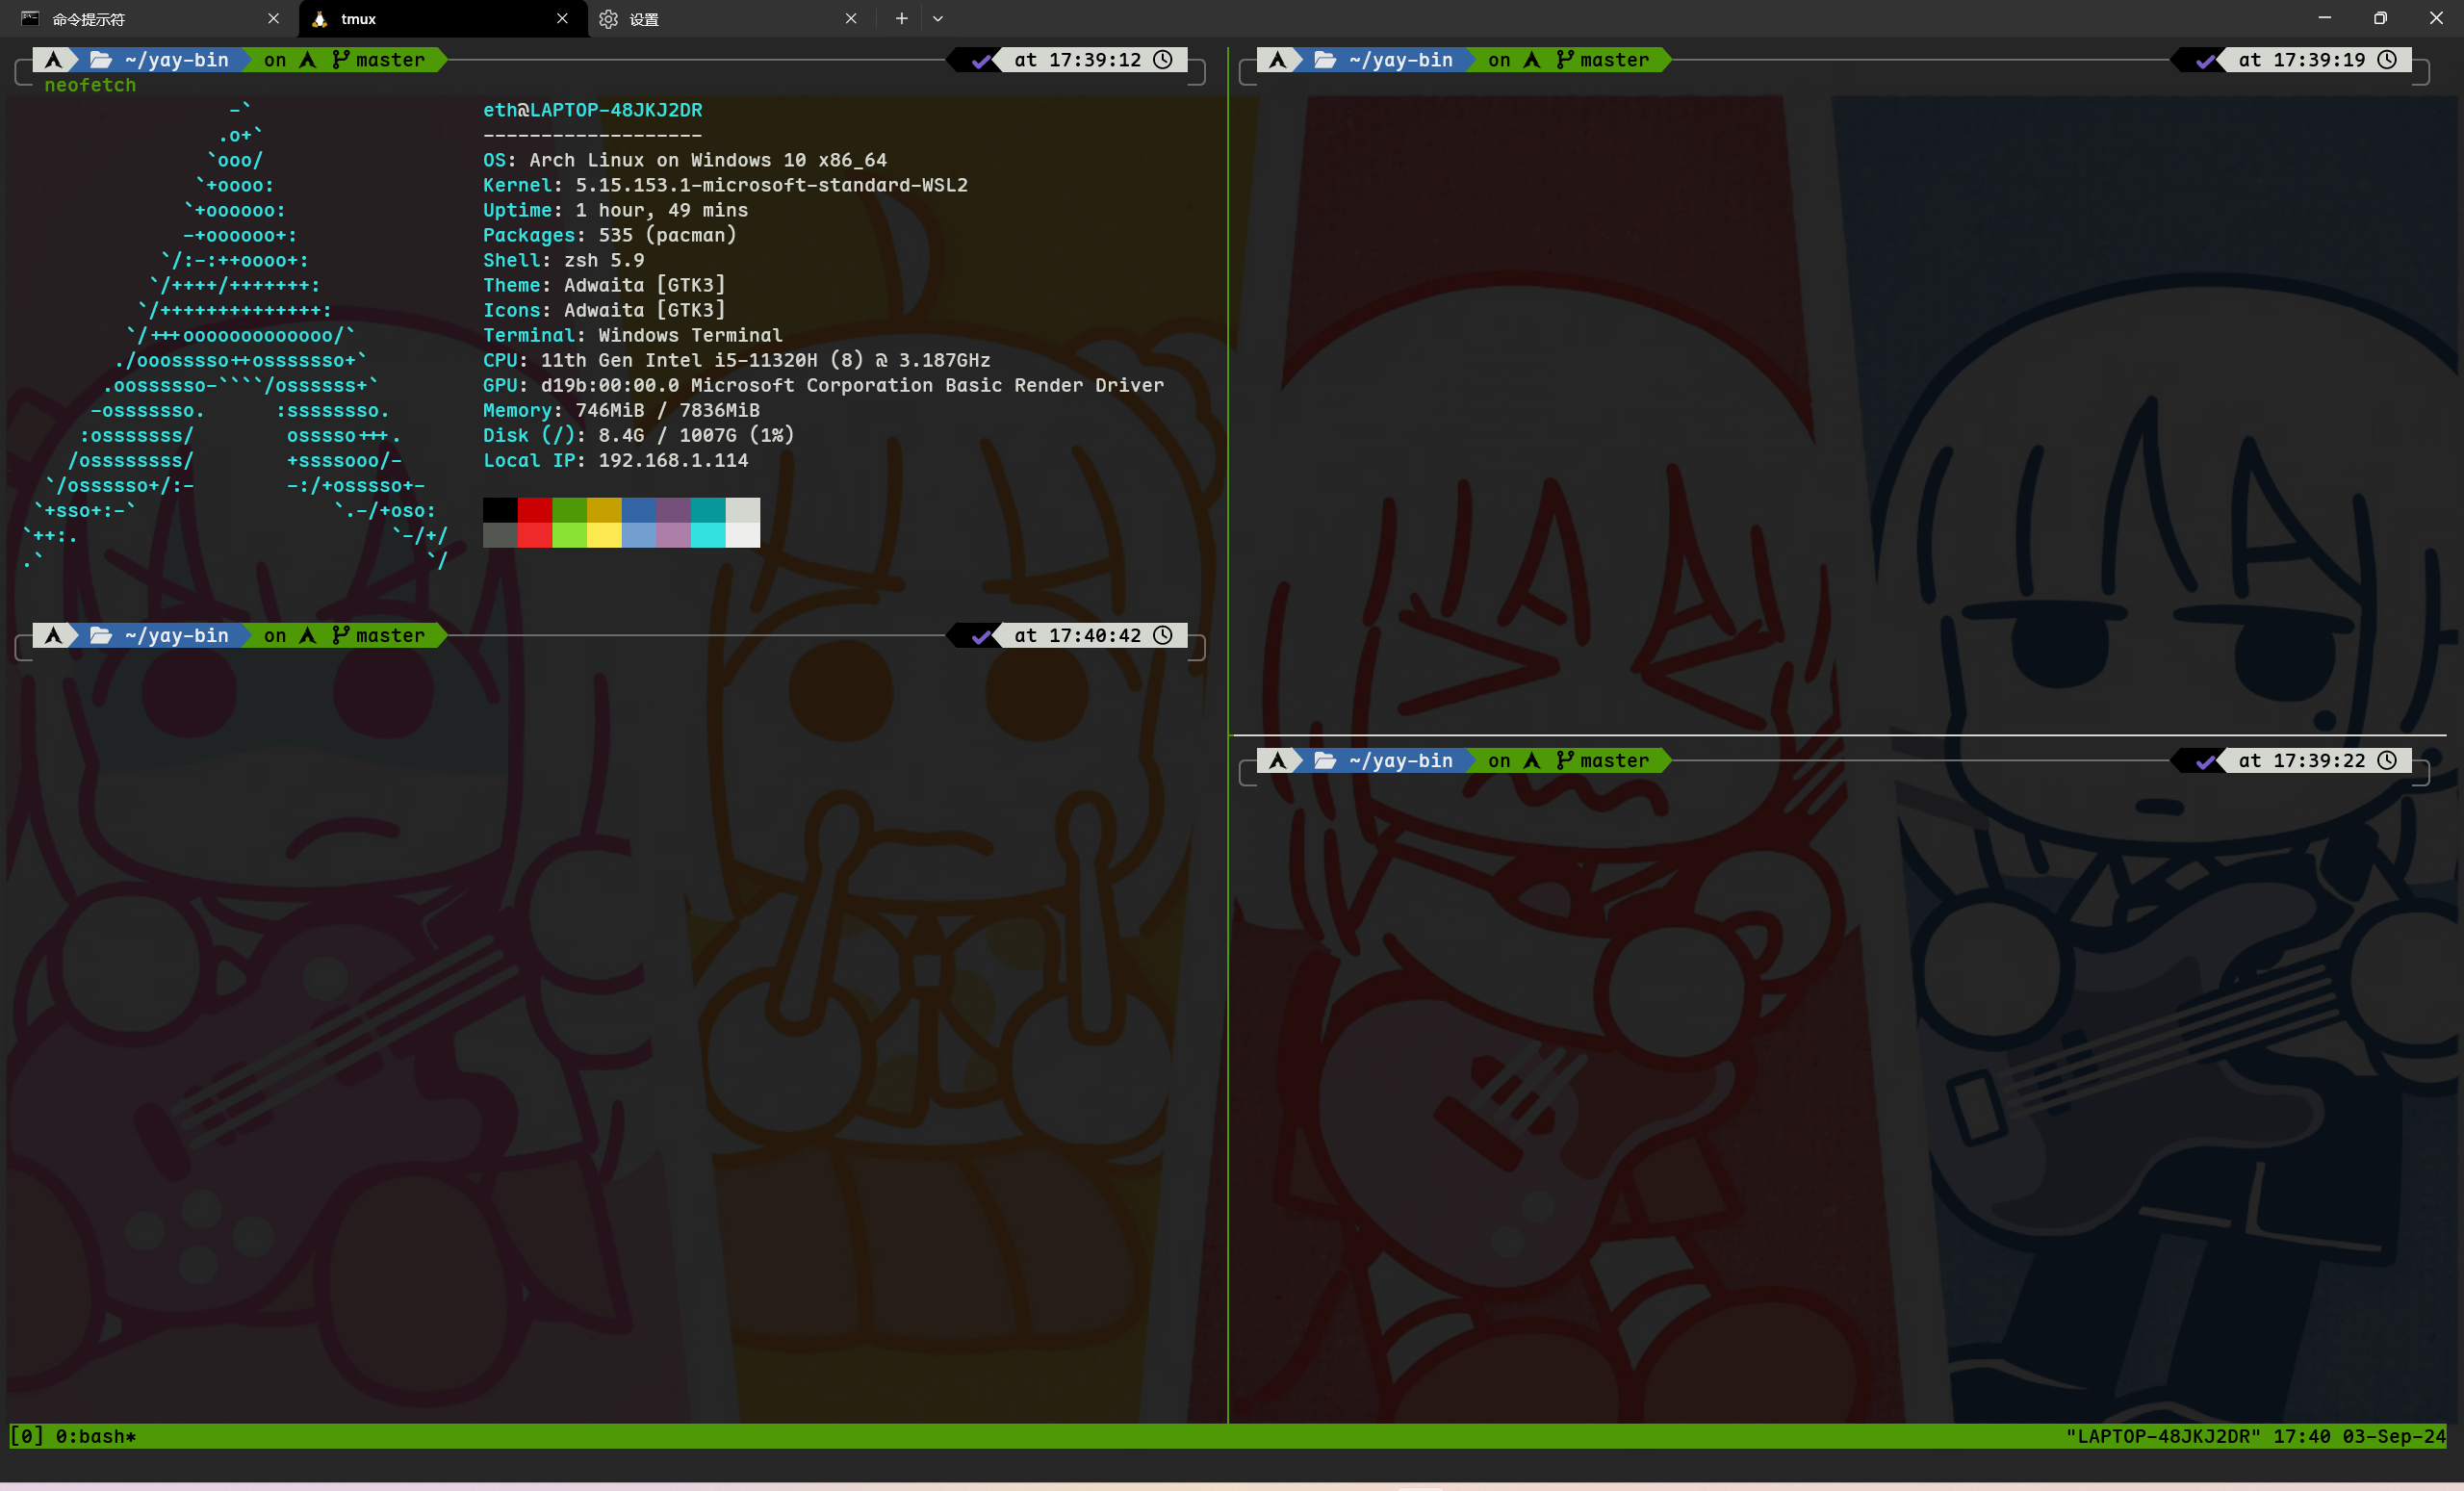Minimize the Windows Terminal window
This screenshot has height=1491, width=2464.
[2325, 19]
